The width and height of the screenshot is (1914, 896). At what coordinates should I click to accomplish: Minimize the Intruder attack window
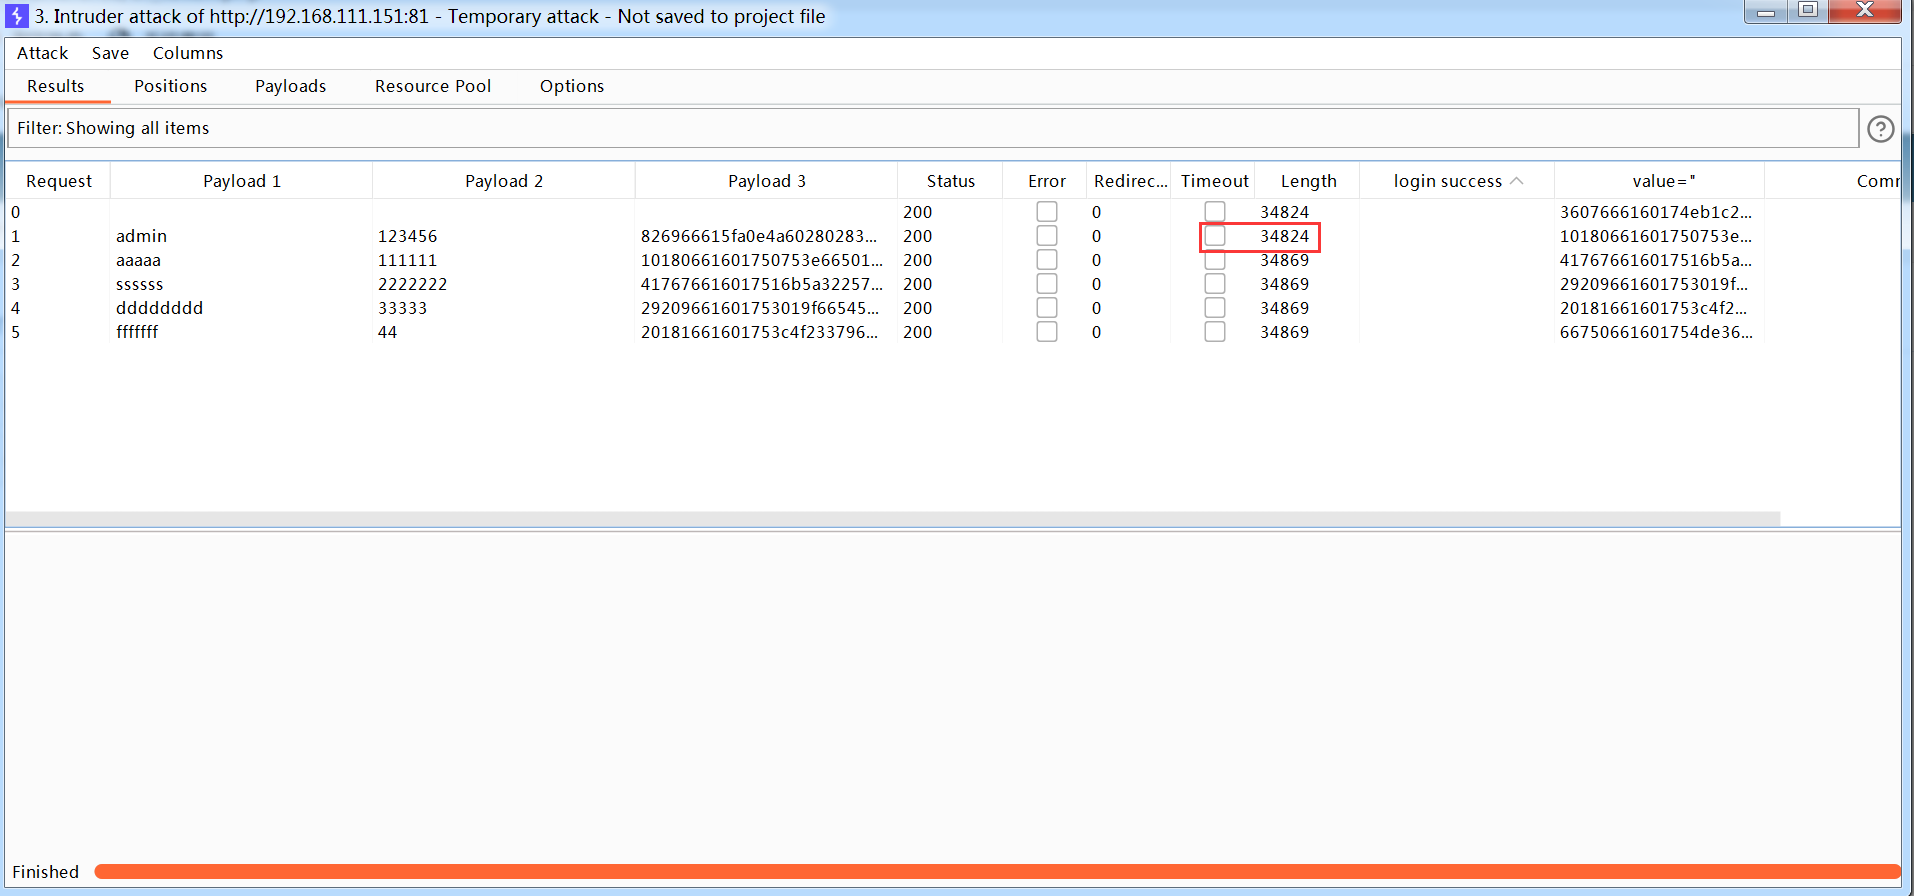(1766, 12)
